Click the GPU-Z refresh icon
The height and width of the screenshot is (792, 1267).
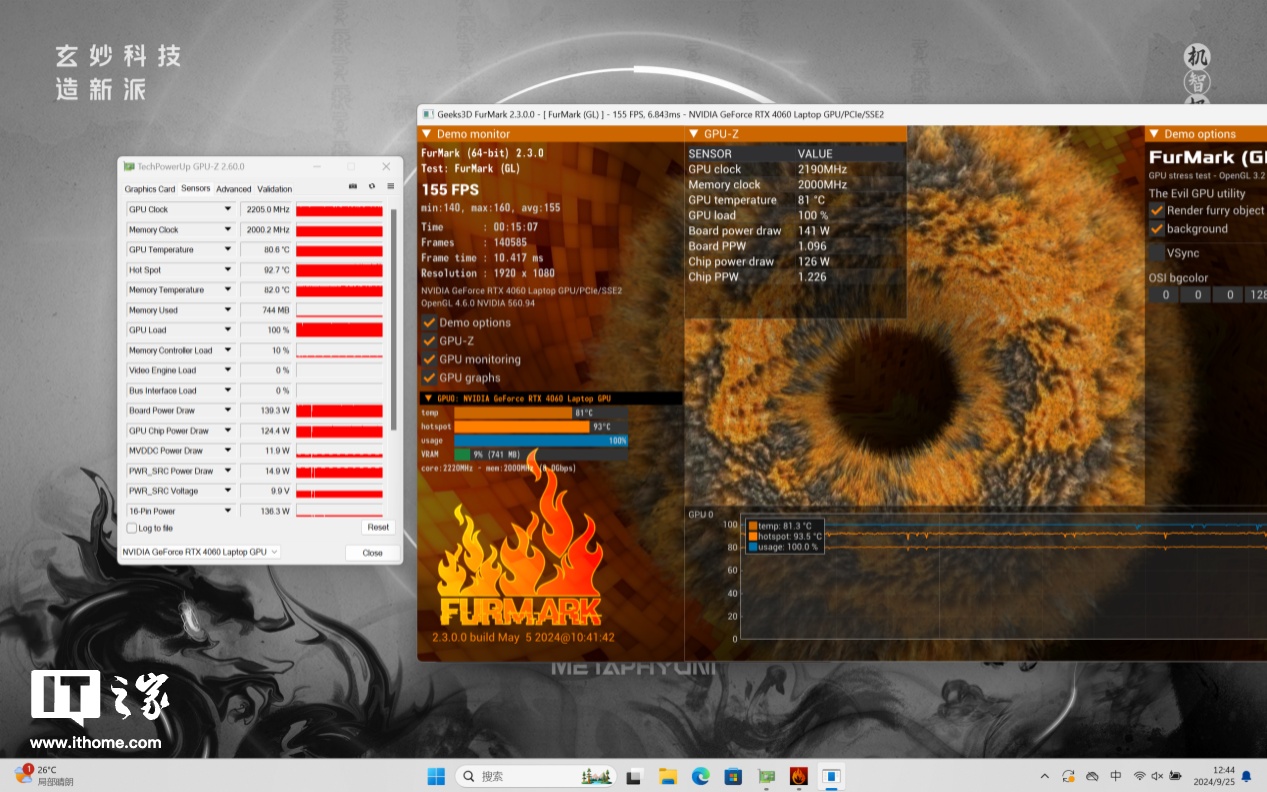pyautogui.click(x=371, y=187)
